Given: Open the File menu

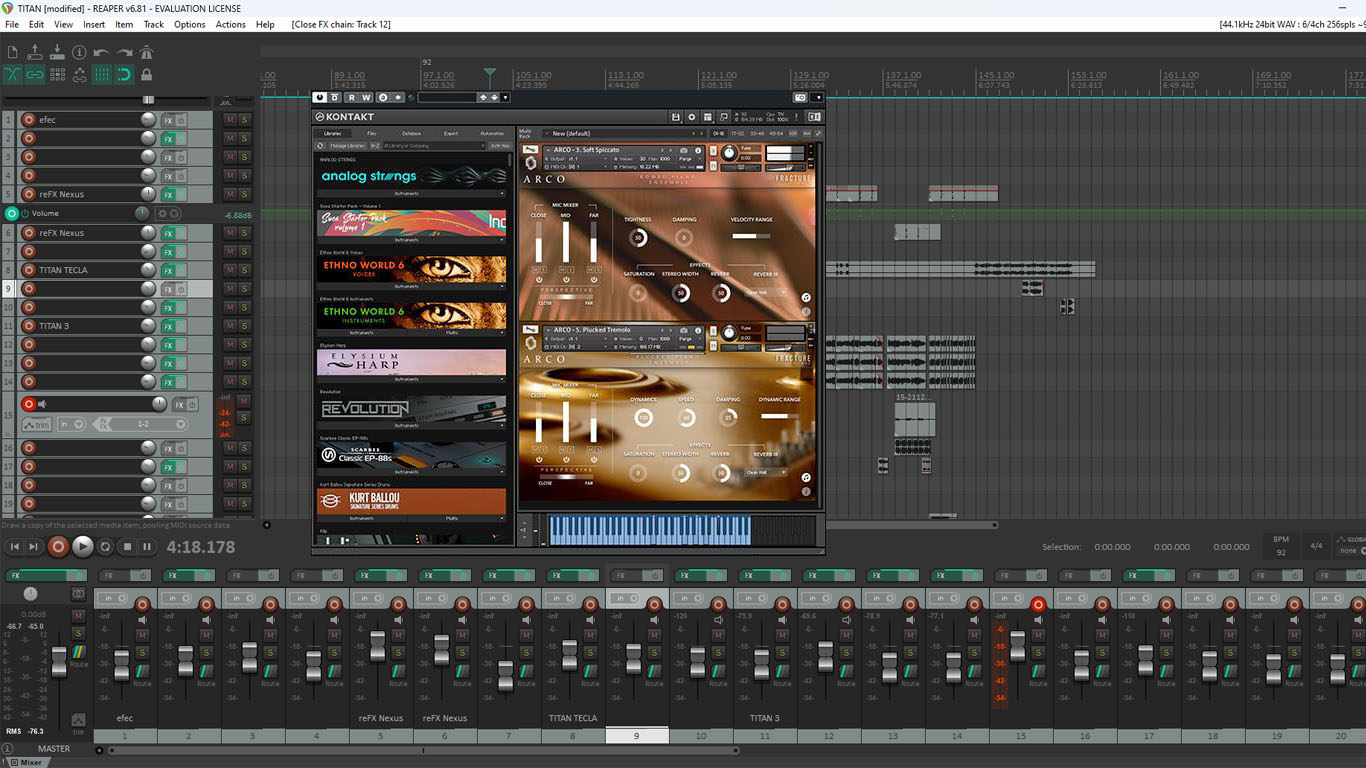Looking at the screenshot, I should click(x=12, y=24).
